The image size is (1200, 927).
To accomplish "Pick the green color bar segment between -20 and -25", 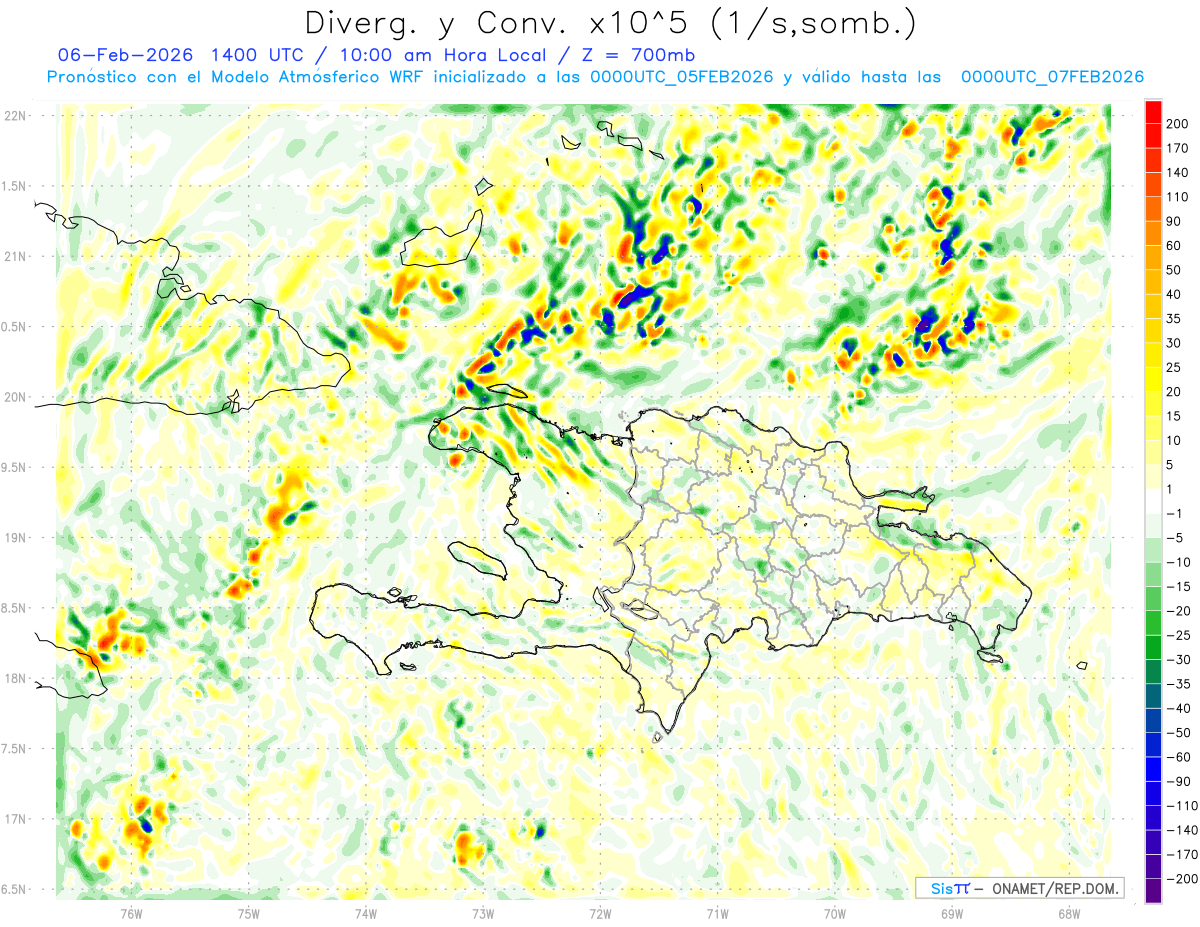I will (1153, 624).
